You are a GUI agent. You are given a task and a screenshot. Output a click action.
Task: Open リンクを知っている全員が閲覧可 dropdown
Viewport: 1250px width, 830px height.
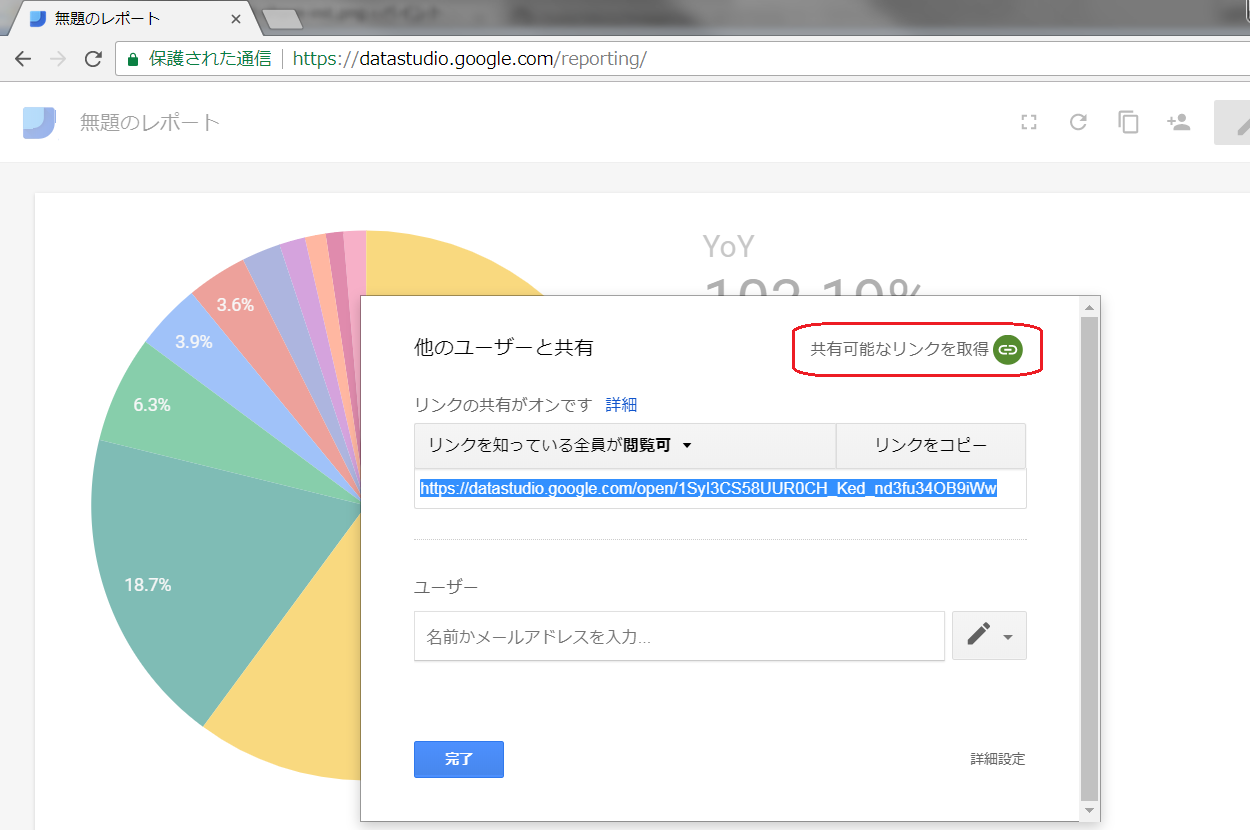(x=625, y=446)
